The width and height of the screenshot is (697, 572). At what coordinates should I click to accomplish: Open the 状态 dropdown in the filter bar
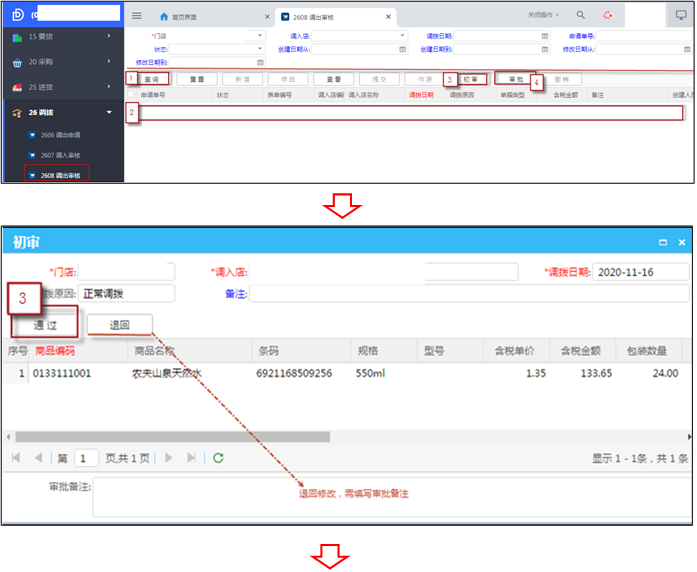pos(260,48)
